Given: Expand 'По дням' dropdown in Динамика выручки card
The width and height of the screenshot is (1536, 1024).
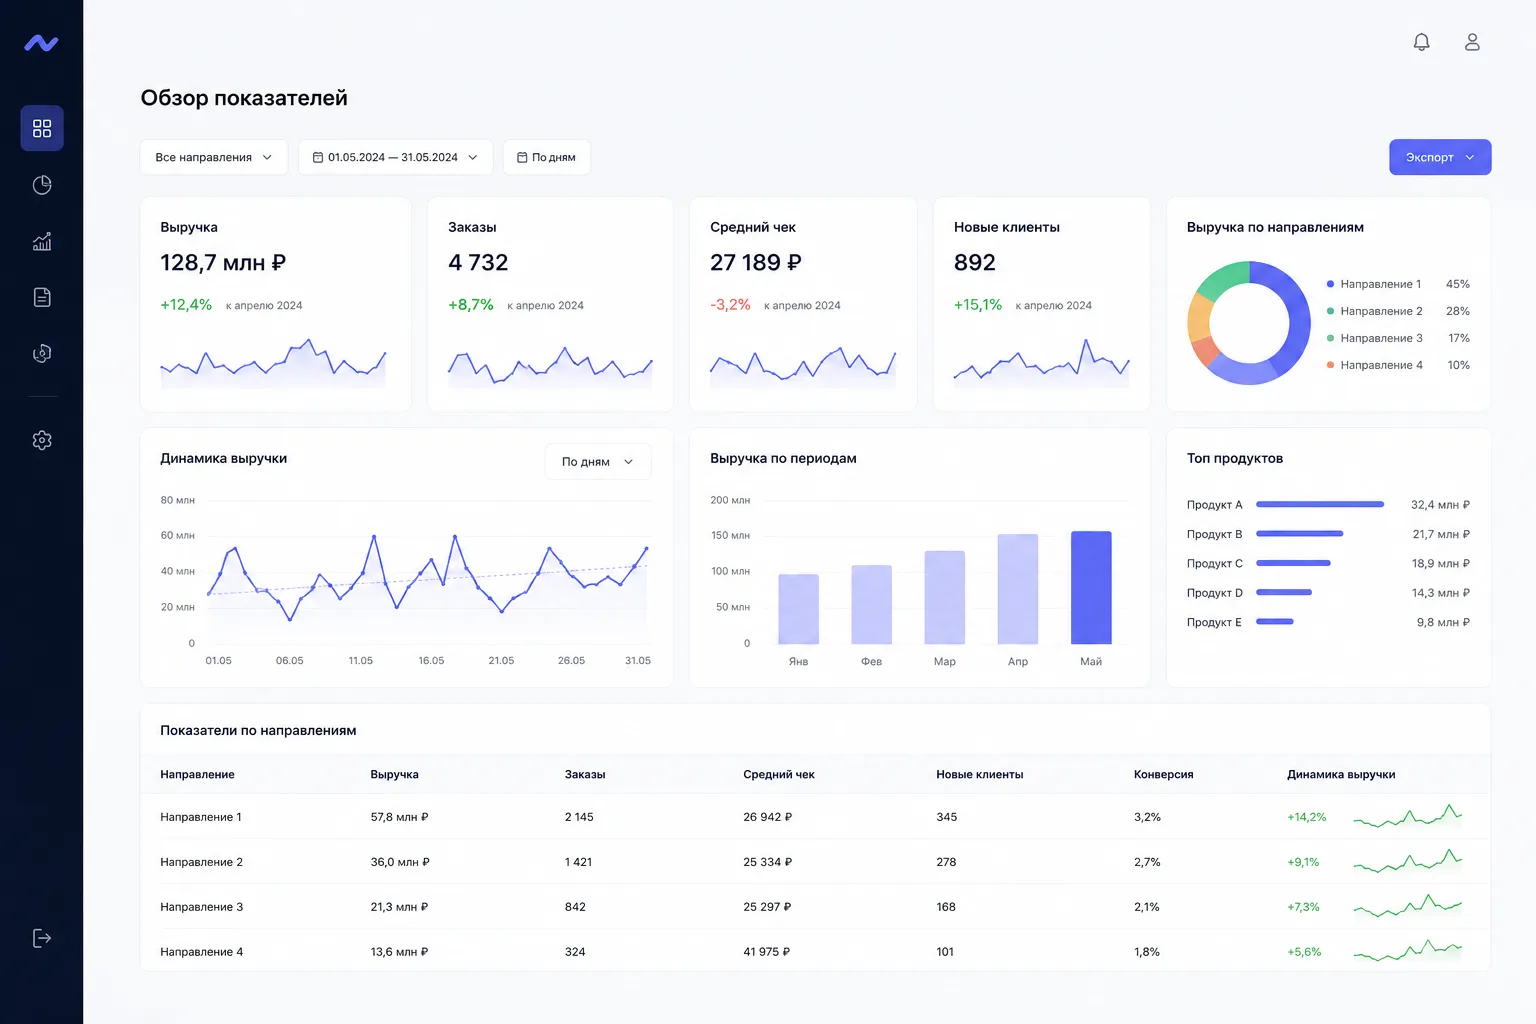Looking at the screenshot, I should click(598, 462).
